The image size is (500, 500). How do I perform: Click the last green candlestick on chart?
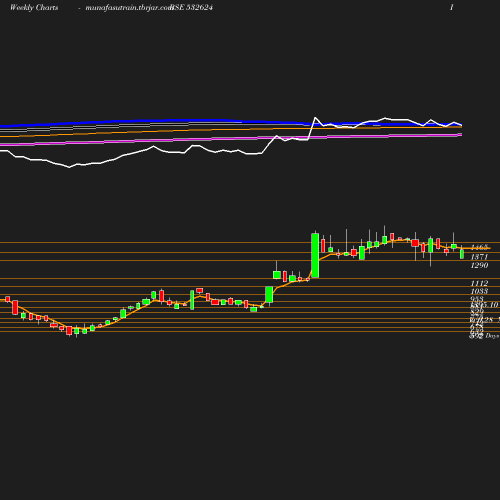[462, 253]
